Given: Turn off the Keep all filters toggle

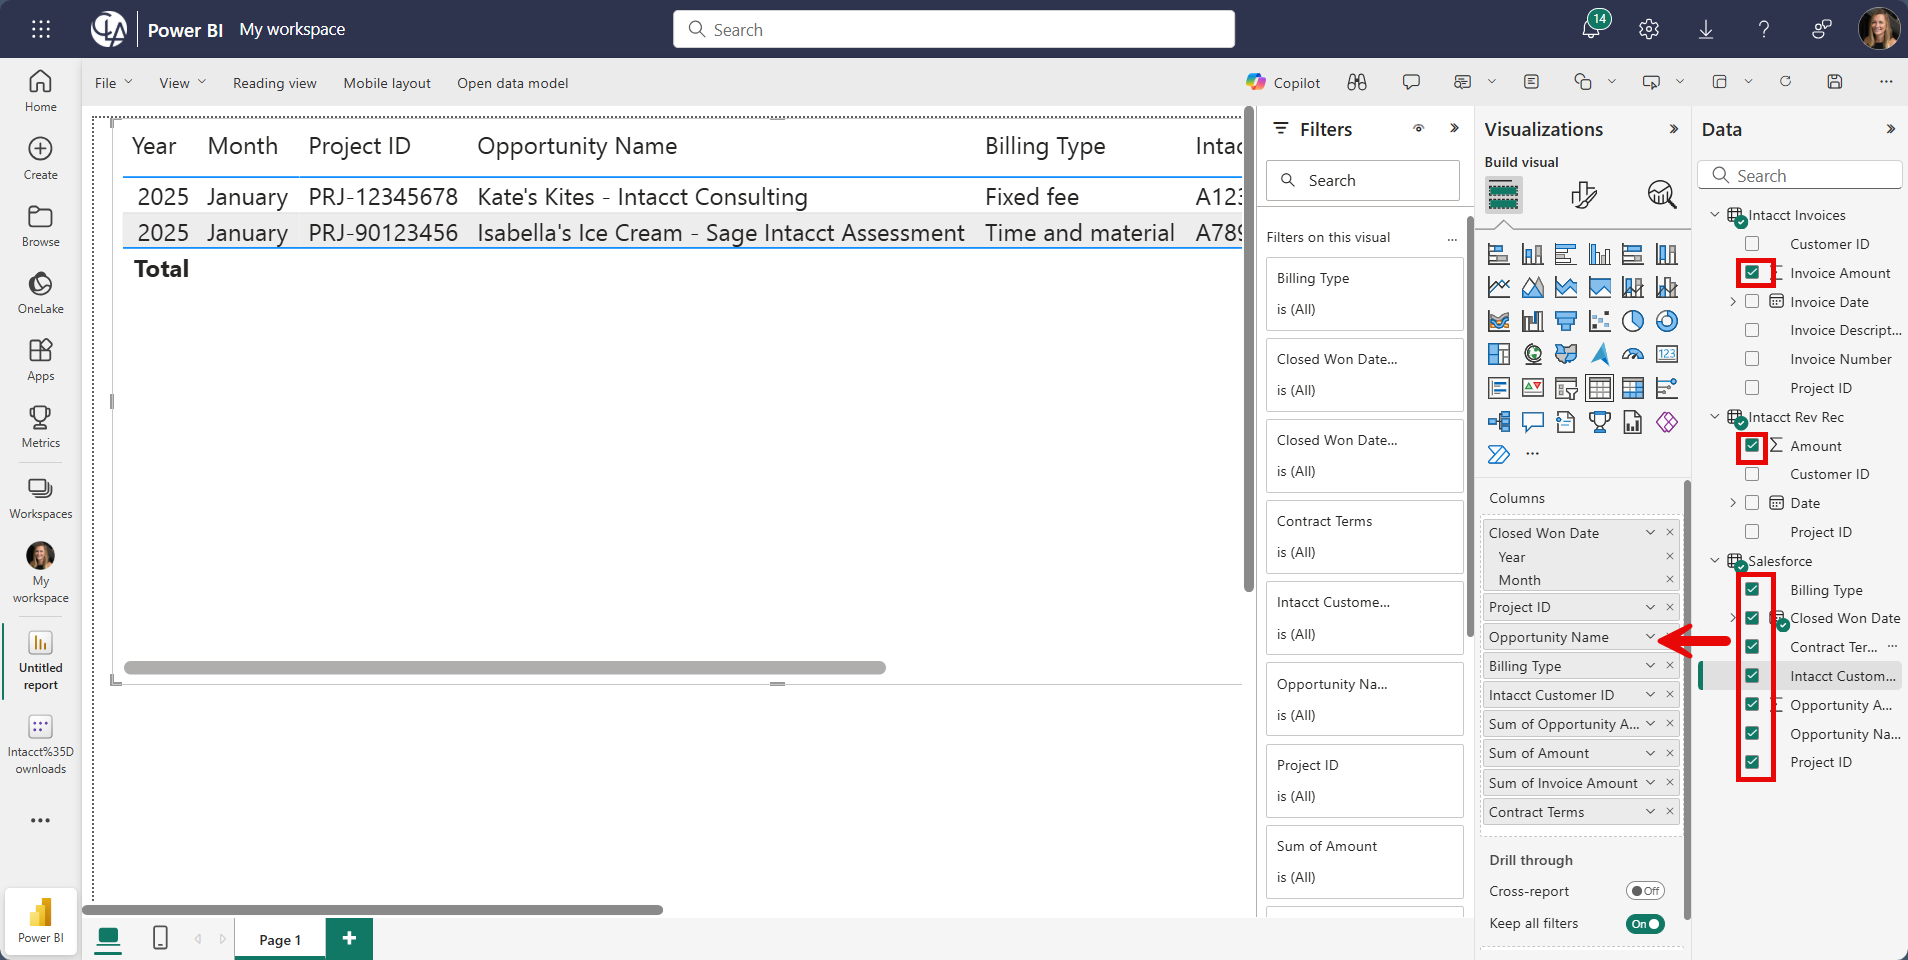Looking at the screenshot, I should [x=1644, y=923].
